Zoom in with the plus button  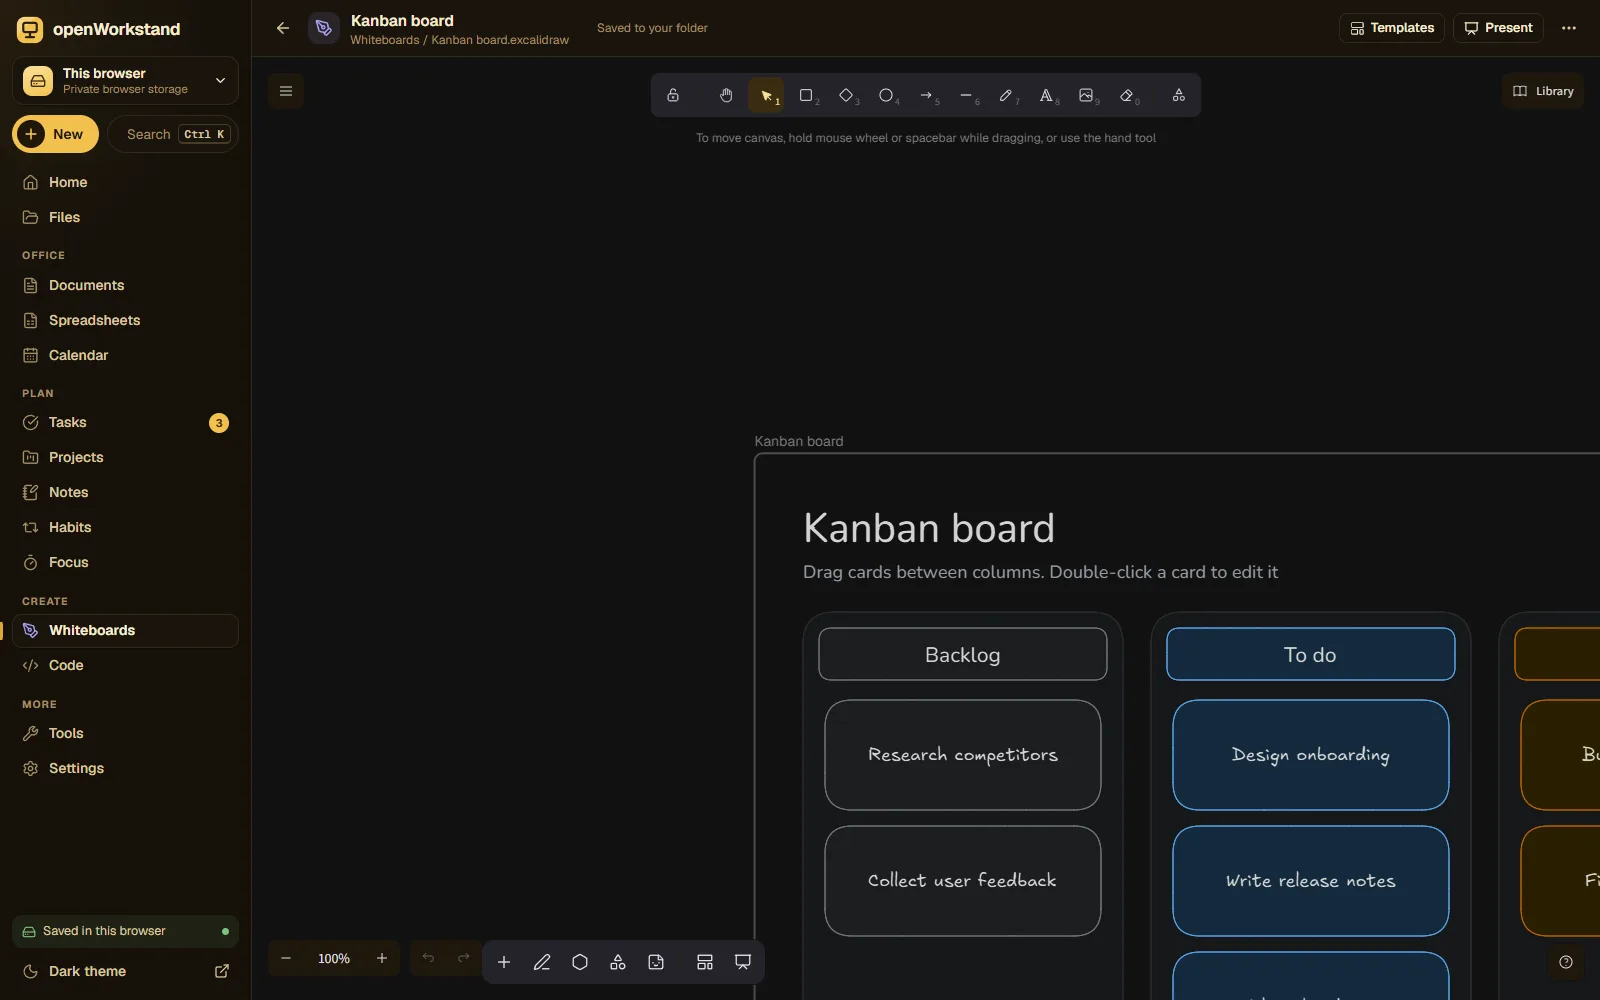click(381, 958)
